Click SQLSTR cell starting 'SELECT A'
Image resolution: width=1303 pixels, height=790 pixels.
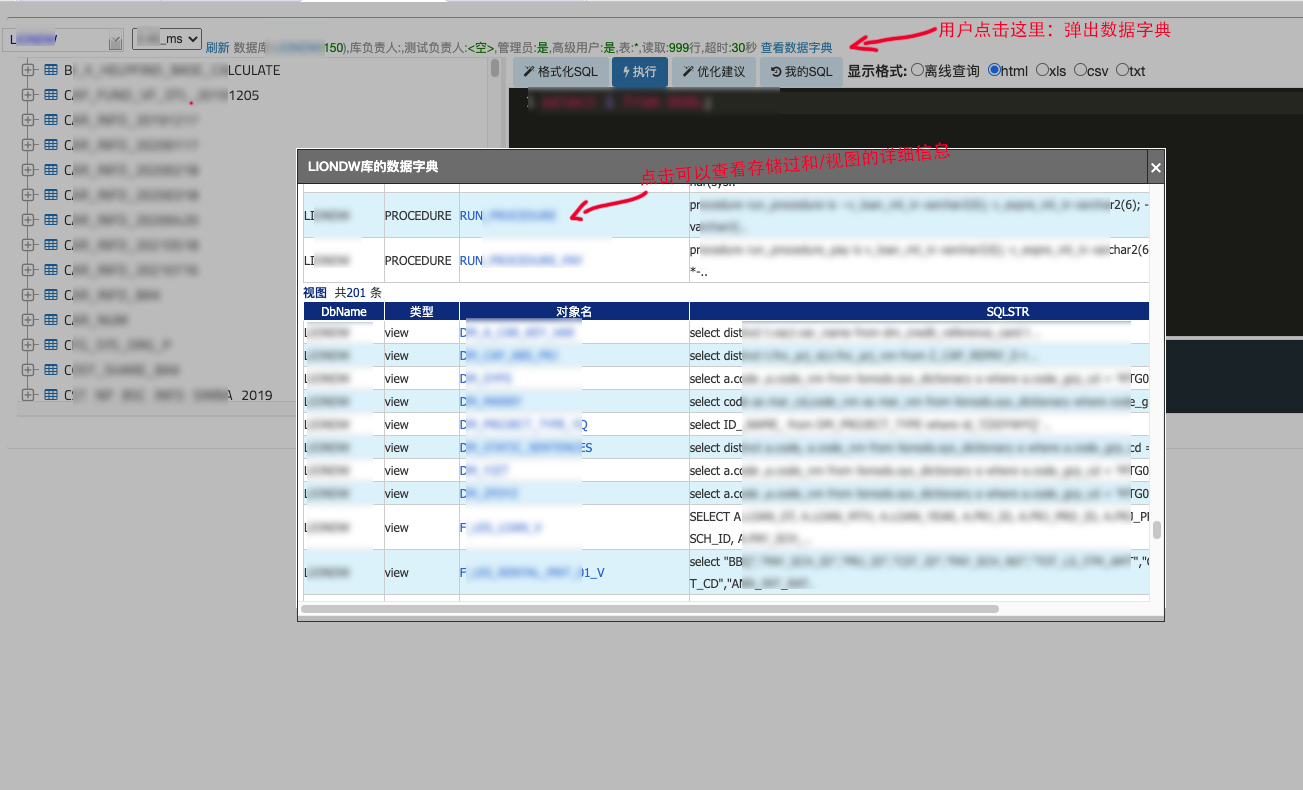pyautogui.click(x=919, y=527)
